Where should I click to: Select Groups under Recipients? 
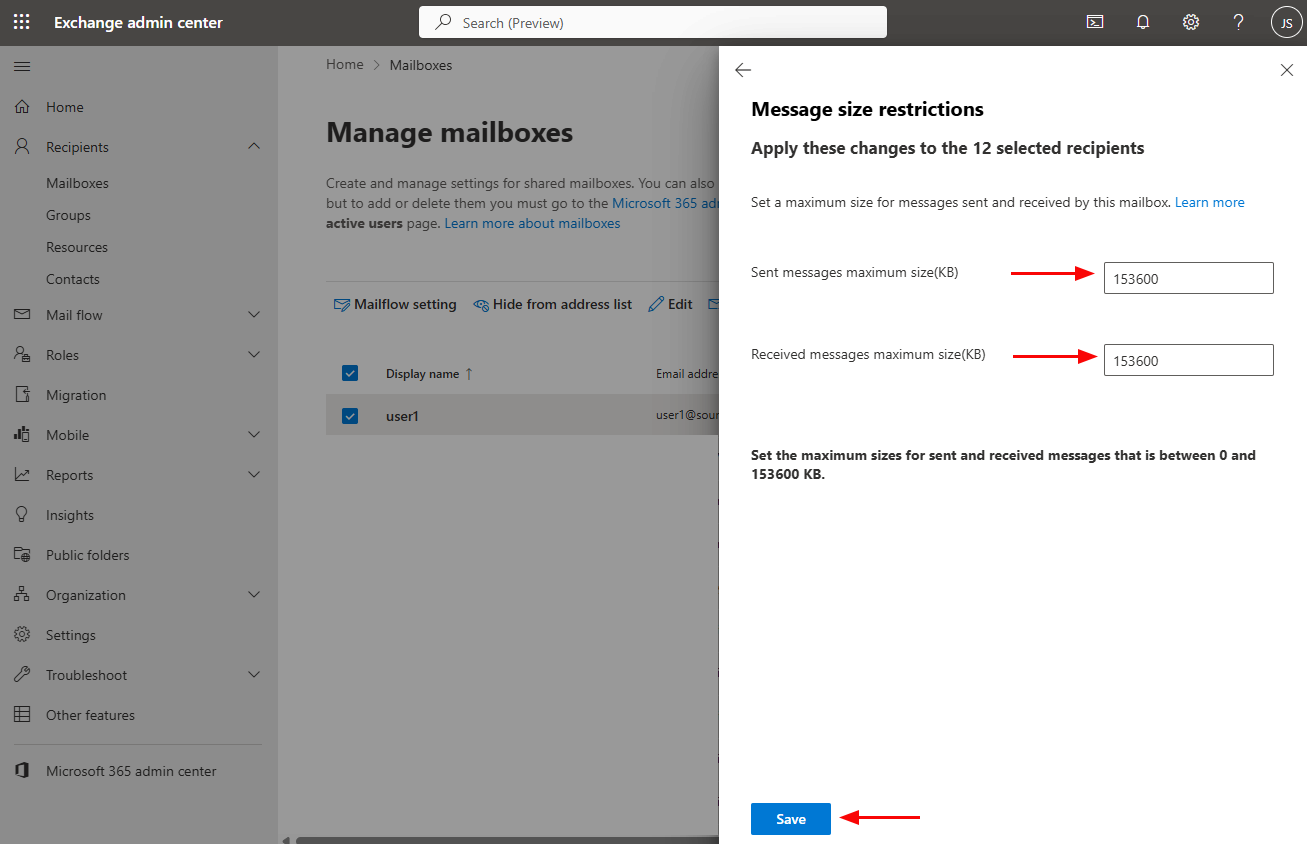(x=68, y=215)
